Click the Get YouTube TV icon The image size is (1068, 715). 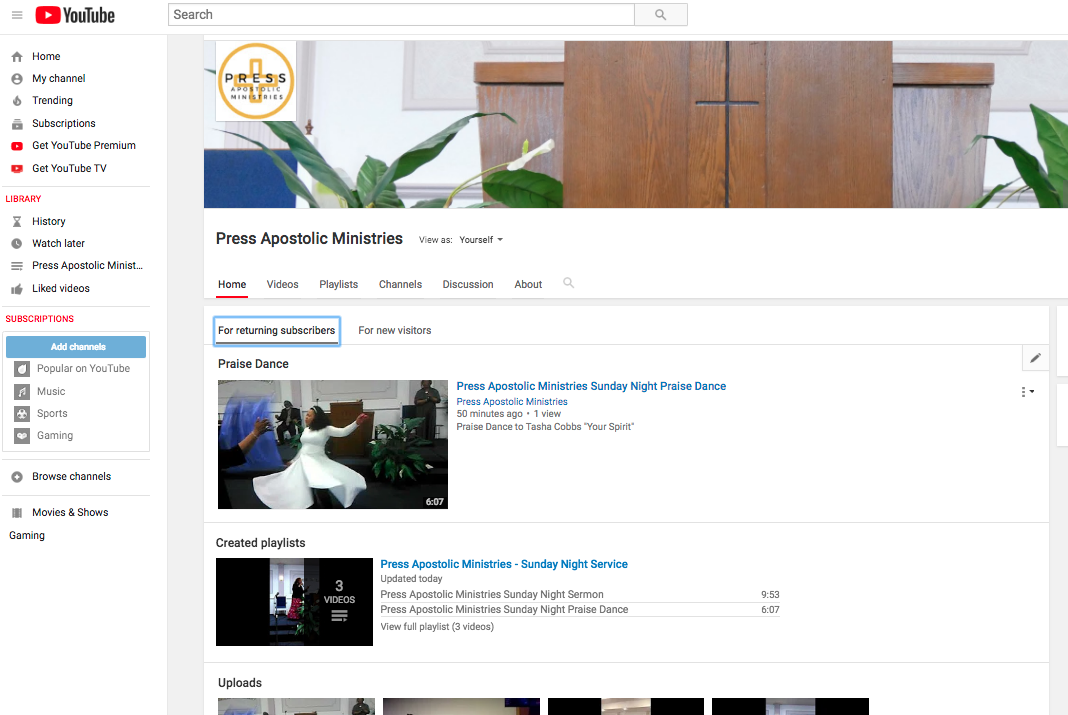tap(17, 168)
